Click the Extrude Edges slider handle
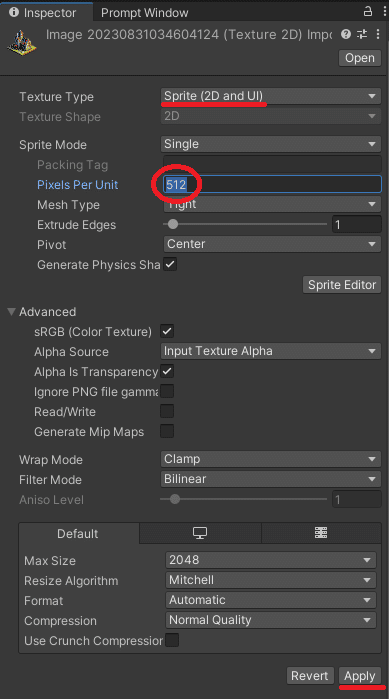Screen dimensions: 389x699 [173, 224]
